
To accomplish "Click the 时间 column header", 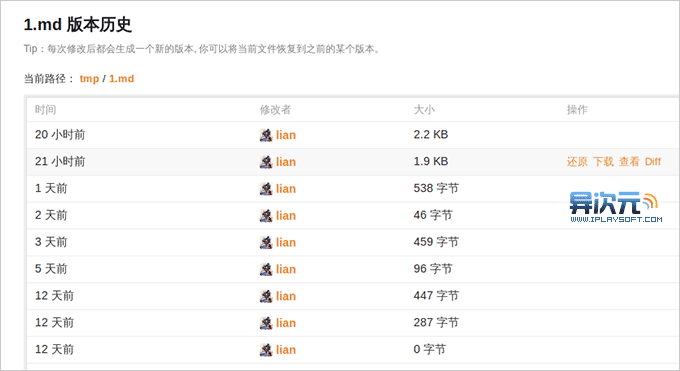I will 46,110.
